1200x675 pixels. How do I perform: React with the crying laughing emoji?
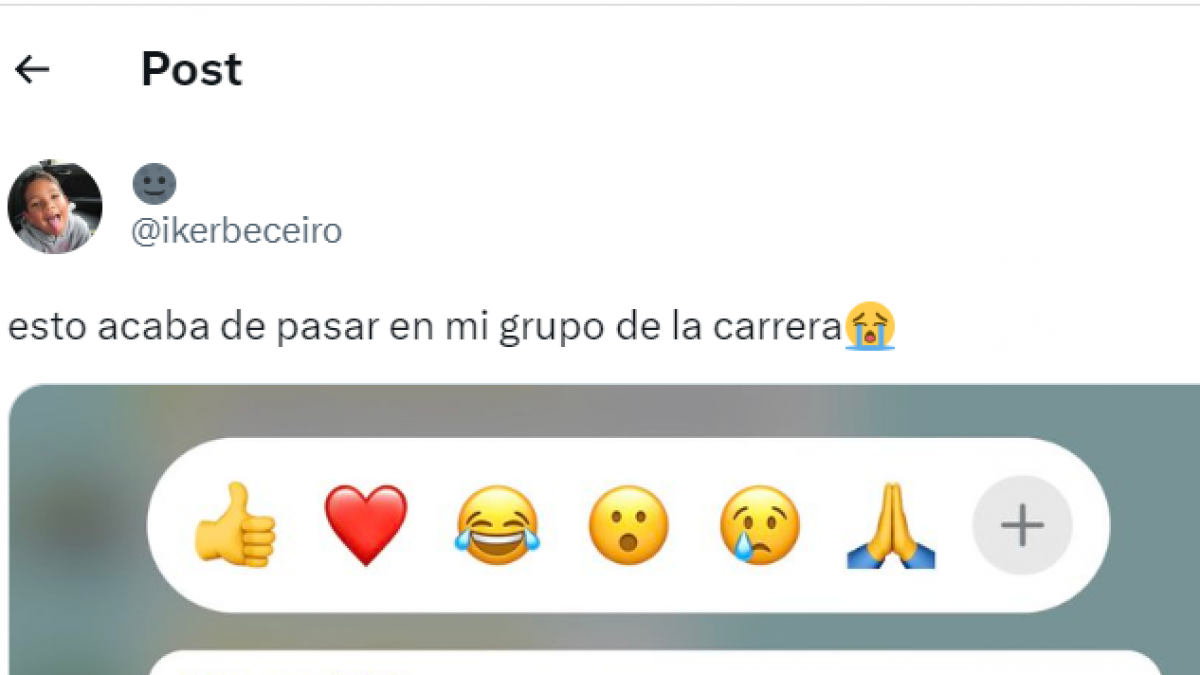coord(497,525)
